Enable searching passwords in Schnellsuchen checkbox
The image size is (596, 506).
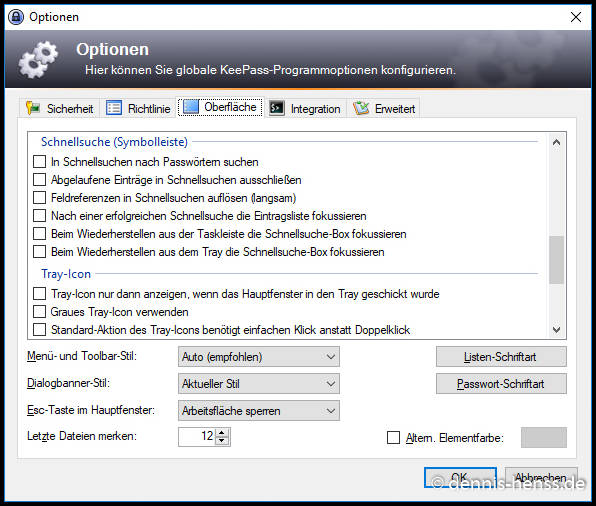[40, 162]
